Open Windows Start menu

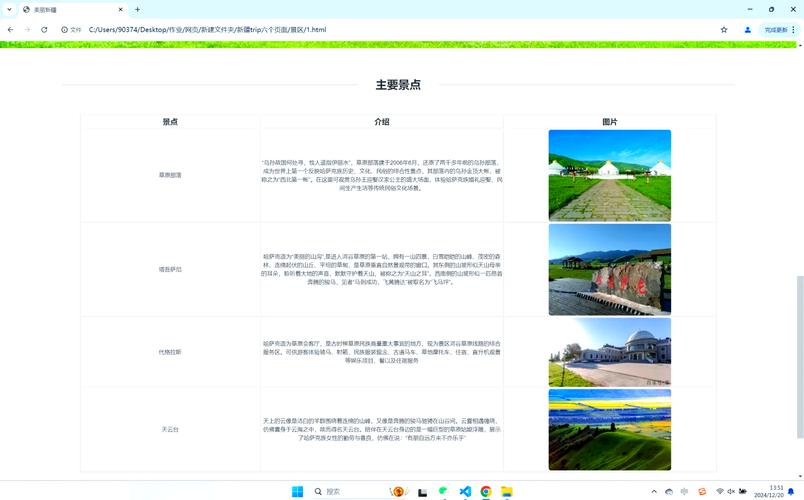pyautogui.click(x=297, y=491)
